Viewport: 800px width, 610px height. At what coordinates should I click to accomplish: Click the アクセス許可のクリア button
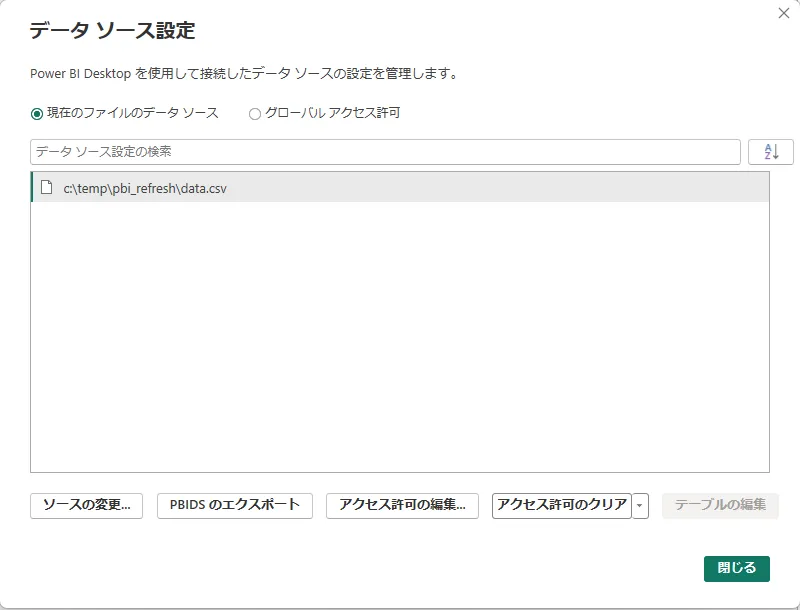(562, 506)
